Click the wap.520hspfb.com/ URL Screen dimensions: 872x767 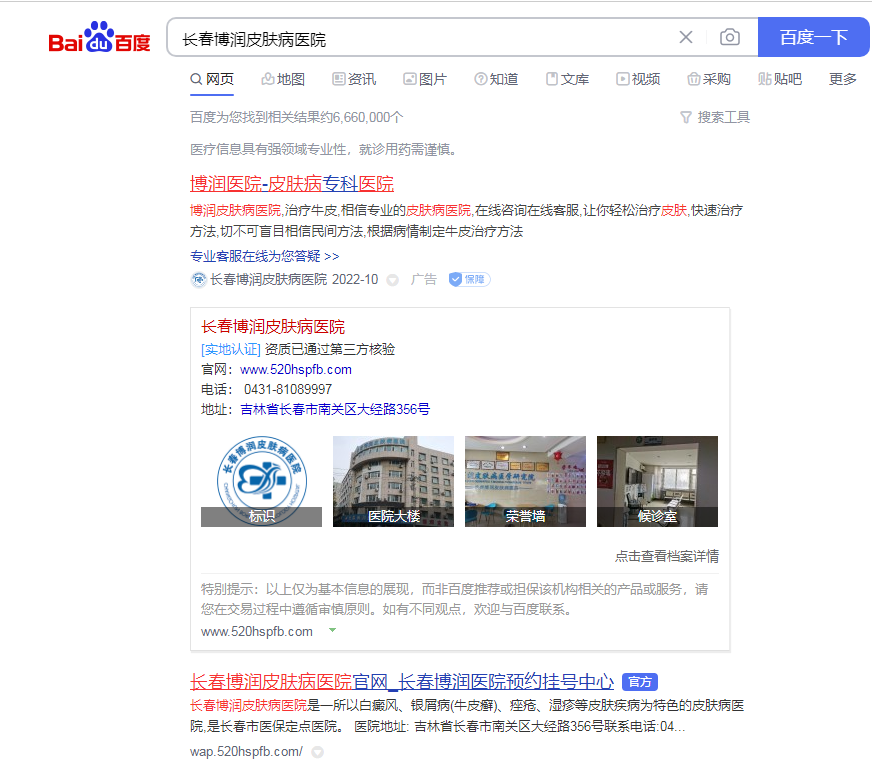[246, 752]
